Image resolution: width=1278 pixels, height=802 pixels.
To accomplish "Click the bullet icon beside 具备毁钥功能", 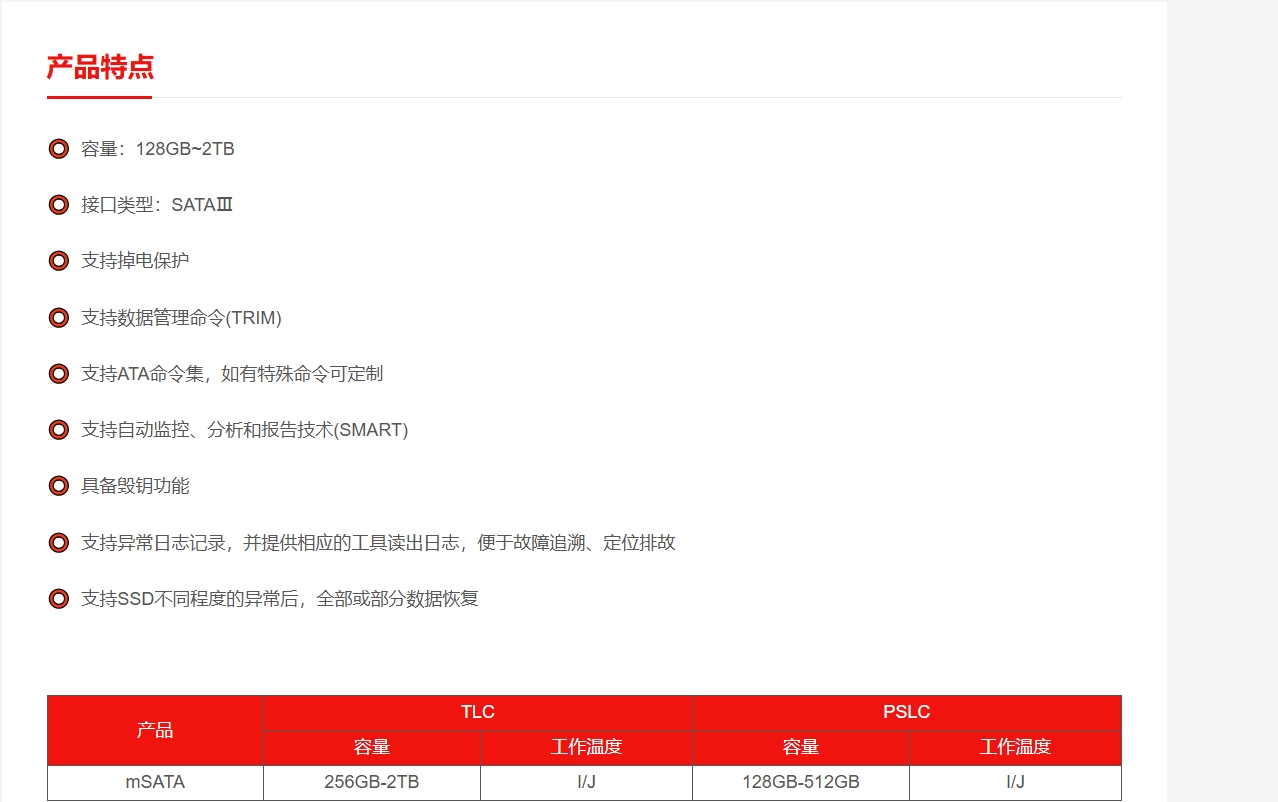I will click(59, 486).
